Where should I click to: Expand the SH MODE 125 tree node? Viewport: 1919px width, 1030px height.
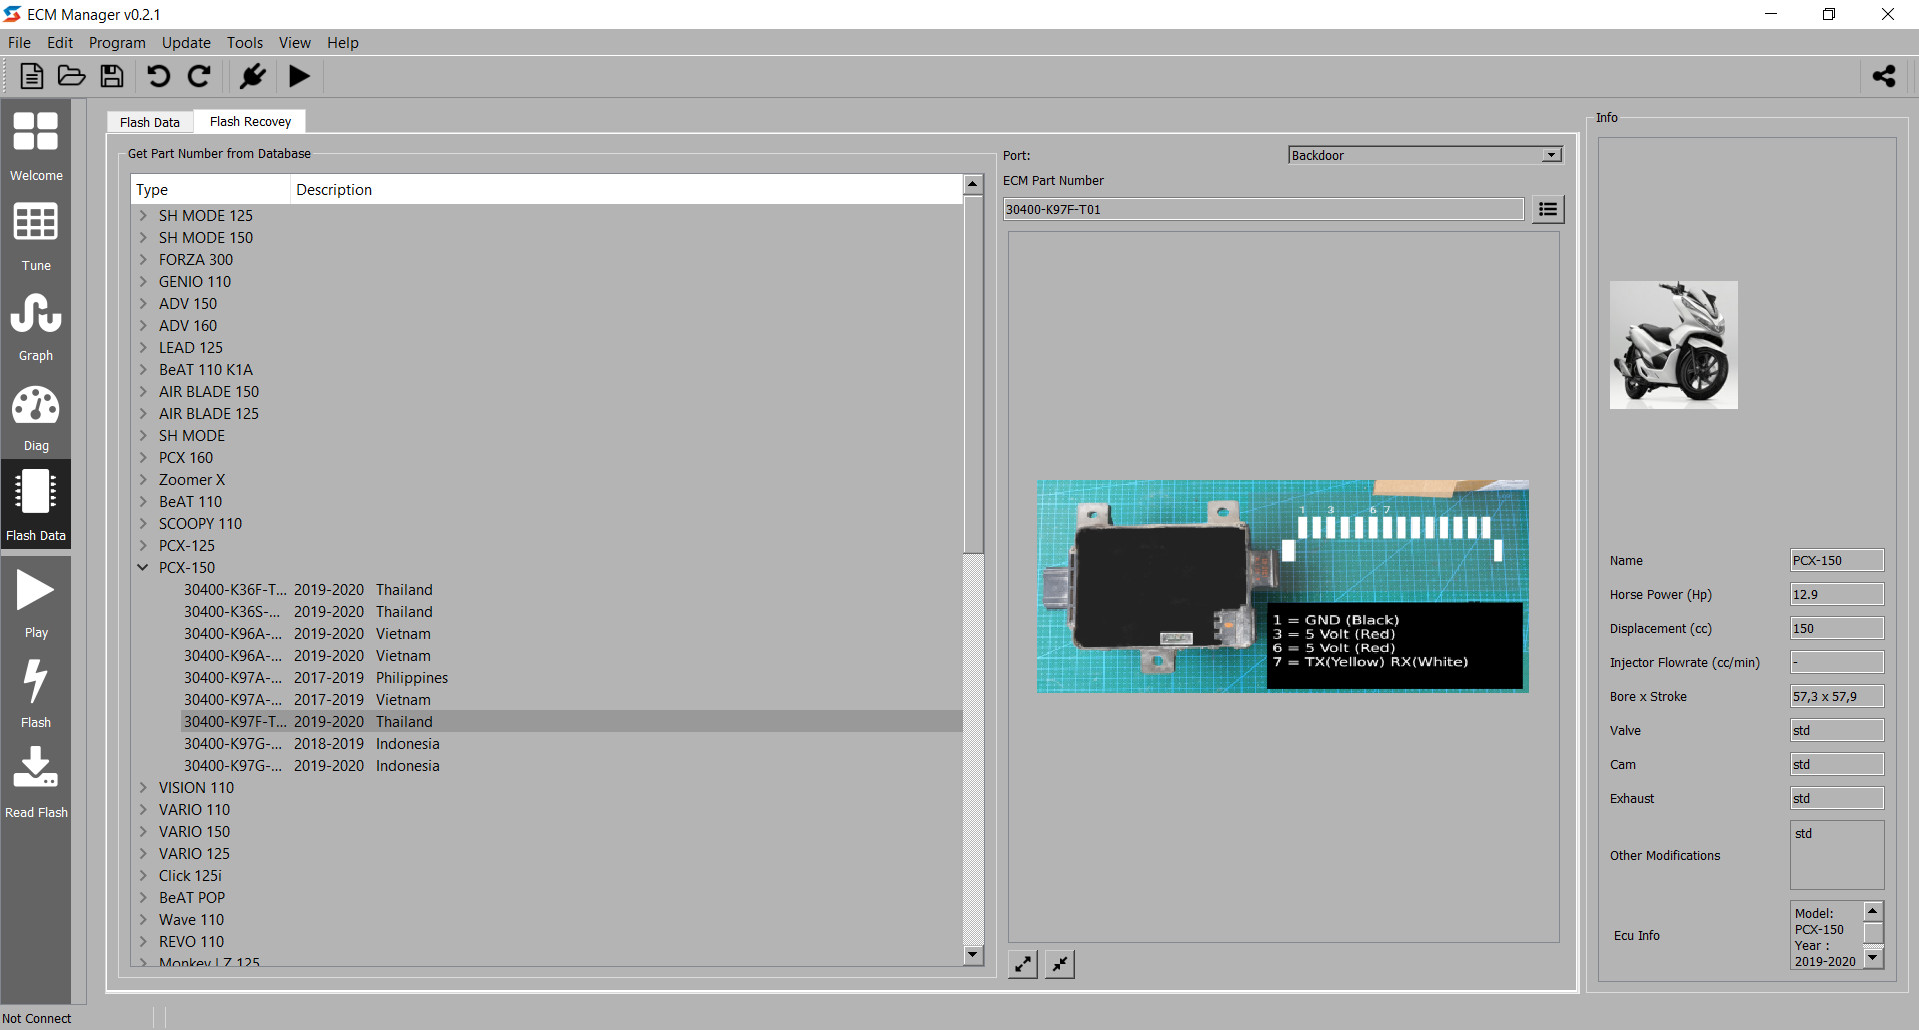pyautogui.click(x=143, y=216)
